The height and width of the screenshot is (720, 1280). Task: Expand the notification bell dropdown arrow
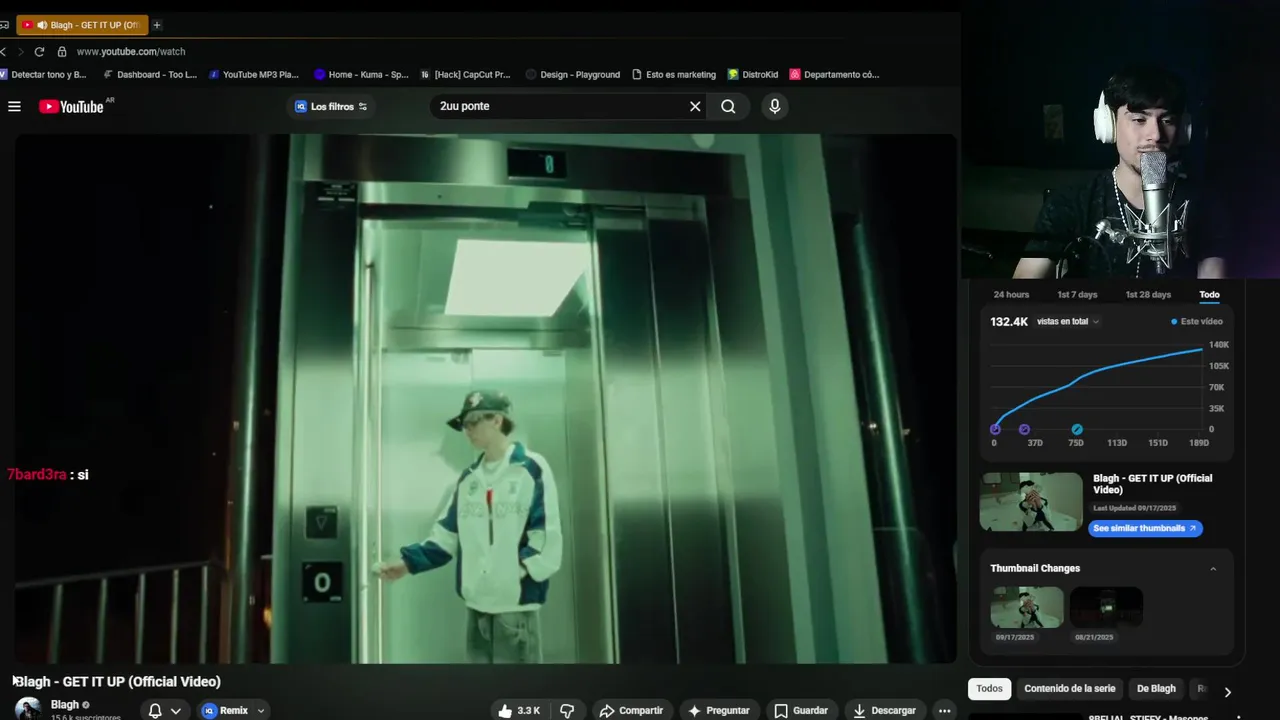point(176,711)
